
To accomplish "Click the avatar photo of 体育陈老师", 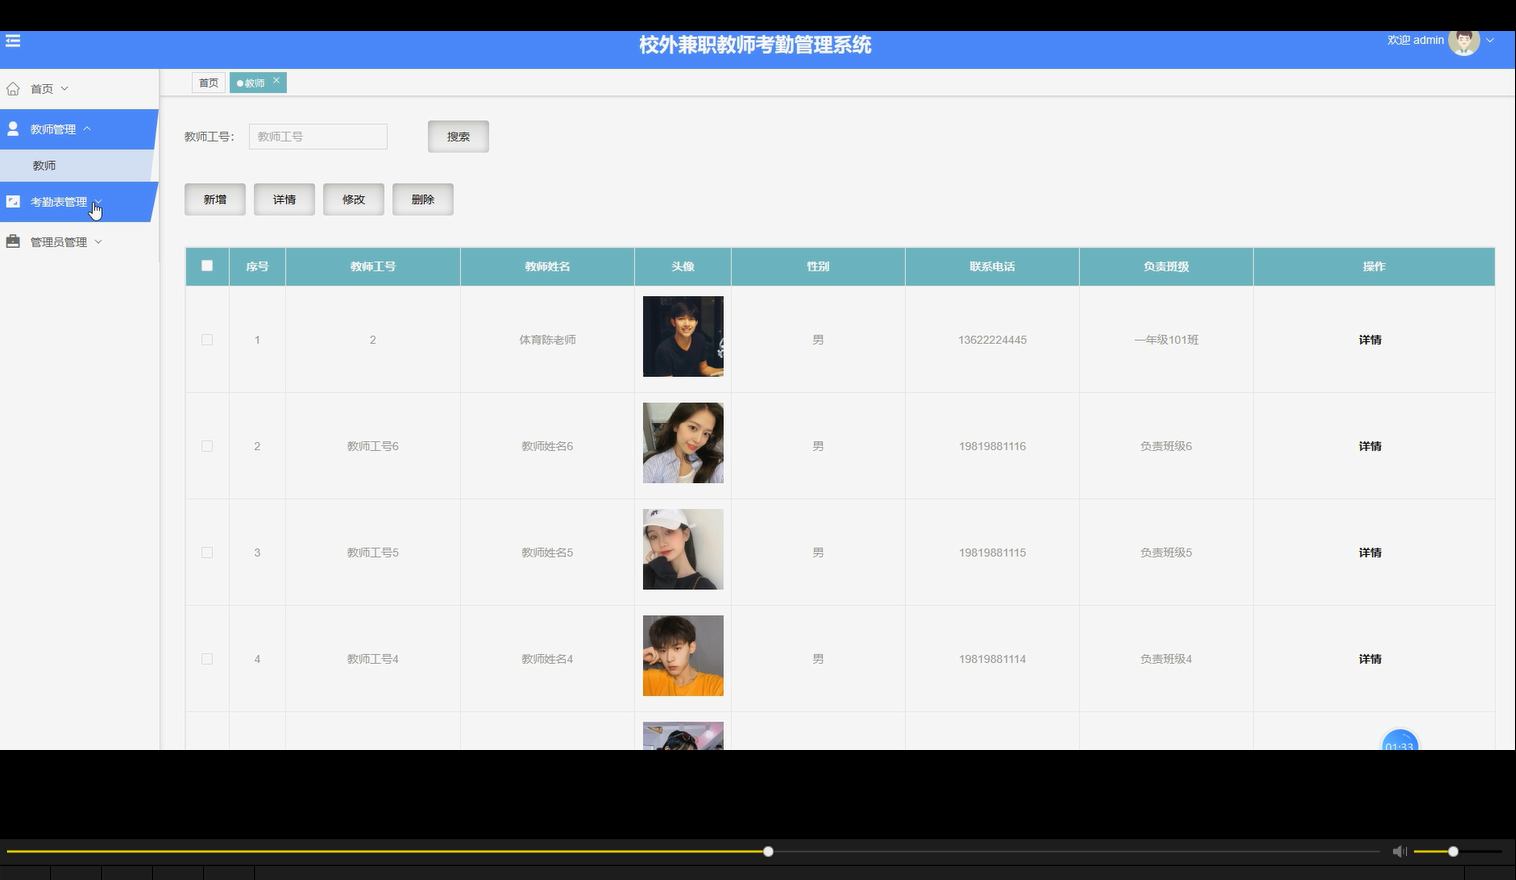I will point(683,336).
